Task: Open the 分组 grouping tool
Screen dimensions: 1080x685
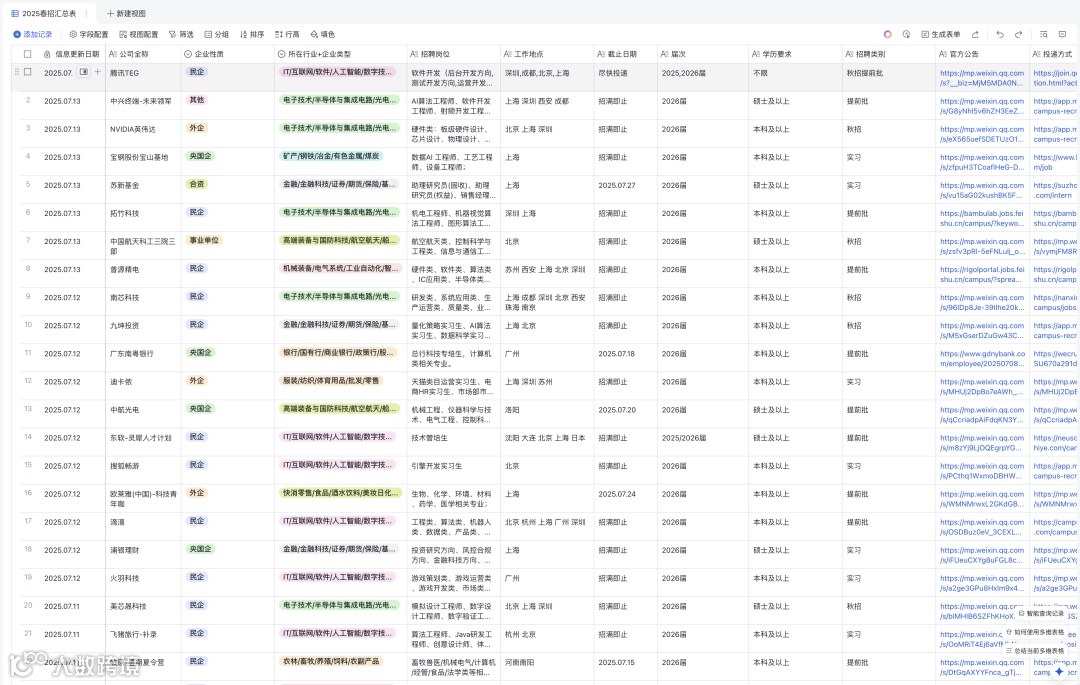Action: click(x=216, y=34)
